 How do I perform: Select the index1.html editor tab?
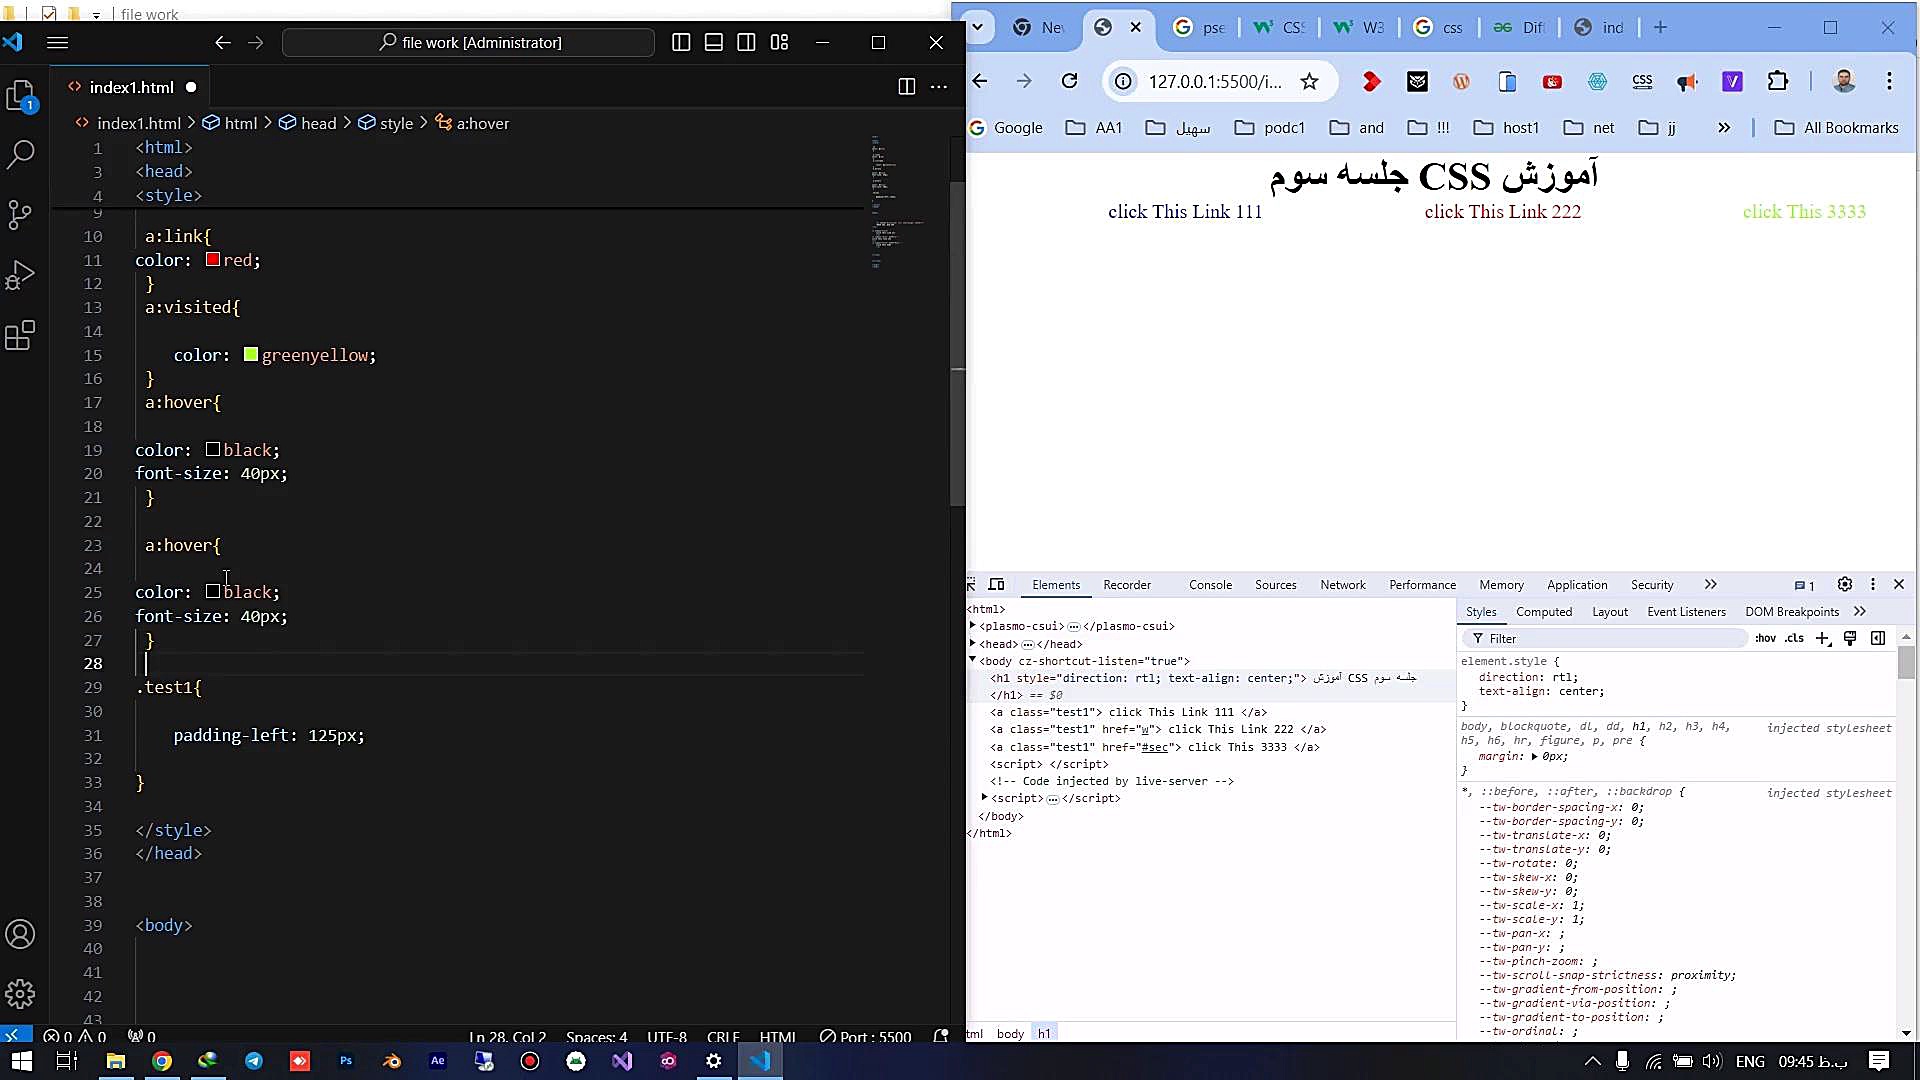click(132, 87)
